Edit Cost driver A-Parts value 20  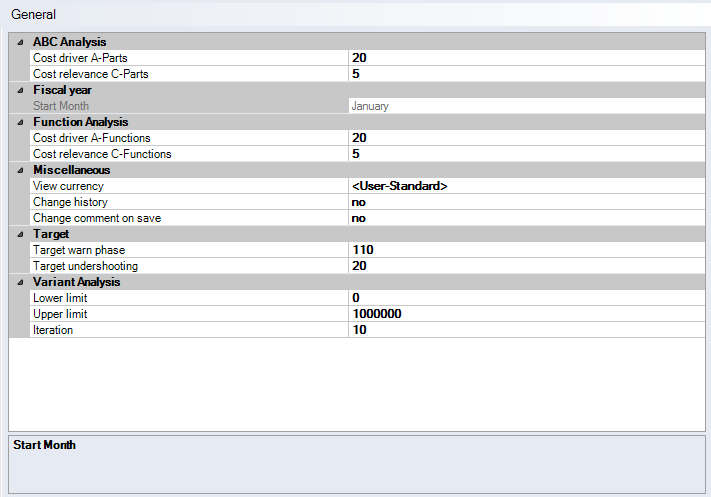click(x=525, y=58)
